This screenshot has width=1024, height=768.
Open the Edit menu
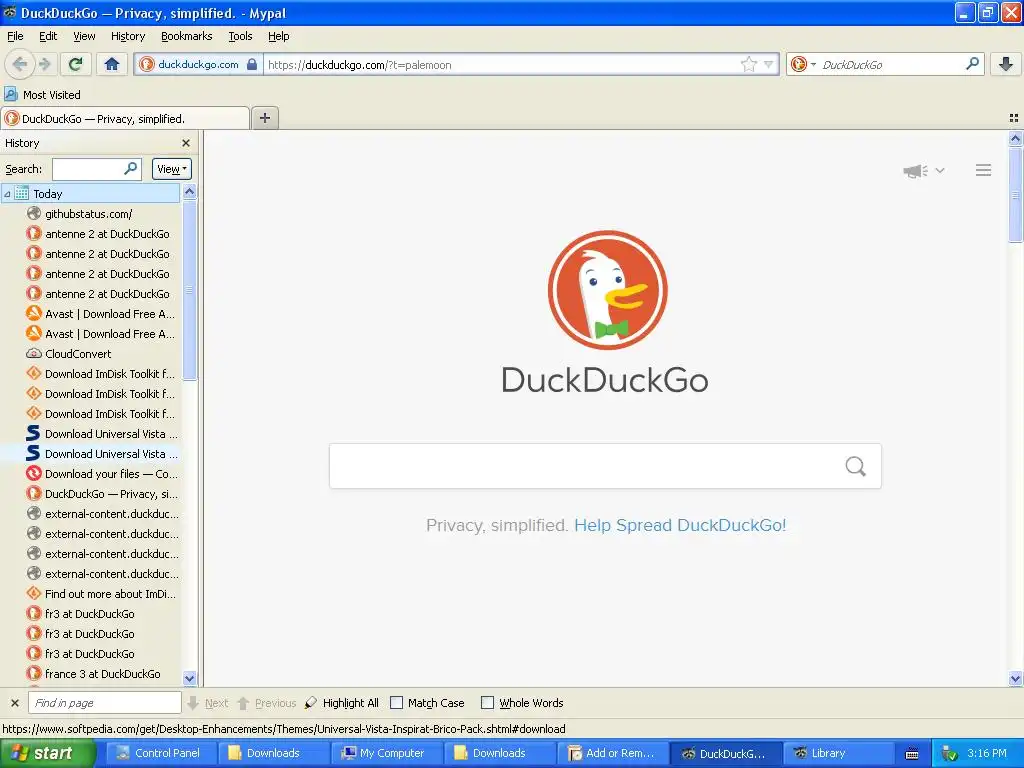click(48, 36)
